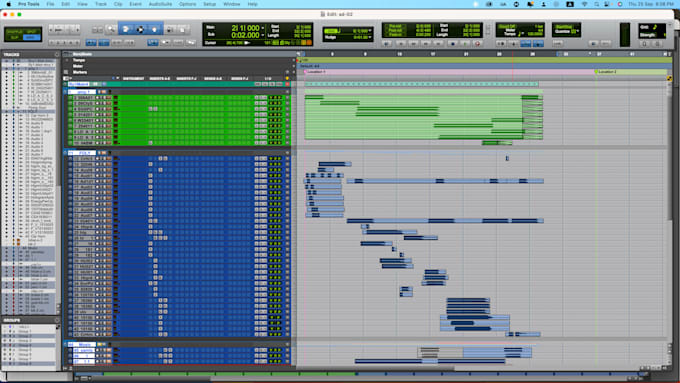Open the Clip menu
This screenshot has width=680, height=383.
pyautogui.click(x=118, y=4)
